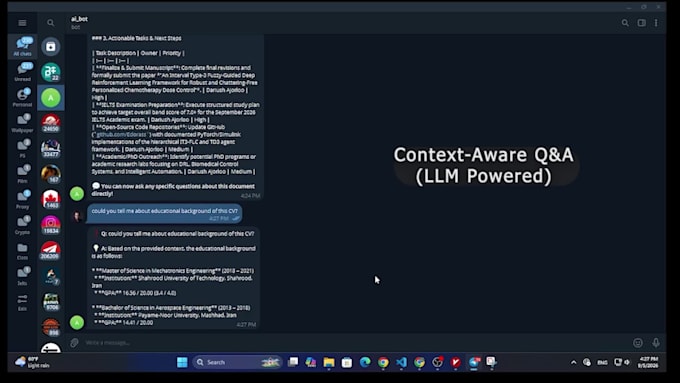This screenshot has height=383, width=680.
Task: Click the attach file paperclip icon
Action: click(74, 343)
